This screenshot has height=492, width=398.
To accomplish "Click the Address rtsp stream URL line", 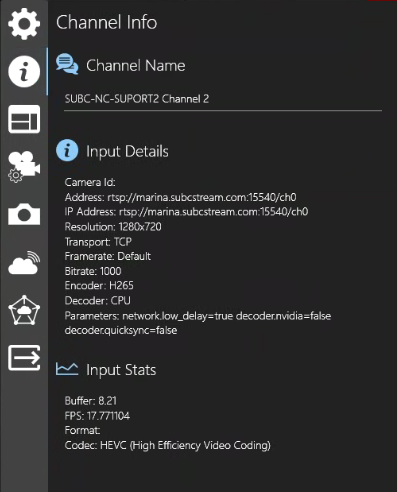I will [x=181, y=197].
